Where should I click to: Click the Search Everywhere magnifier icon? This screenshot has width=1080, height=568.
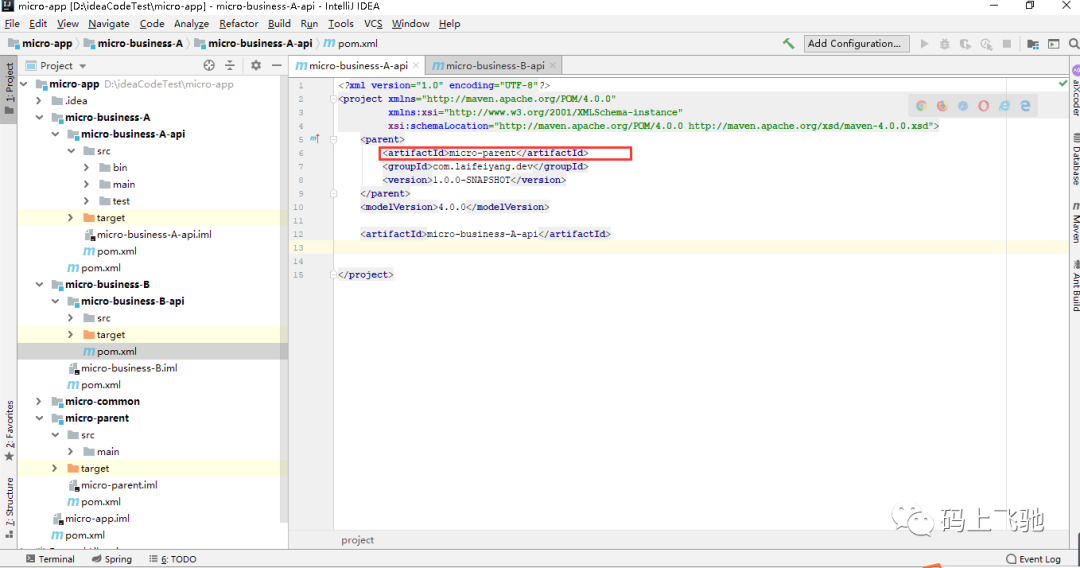click(x=1073, y=43)
